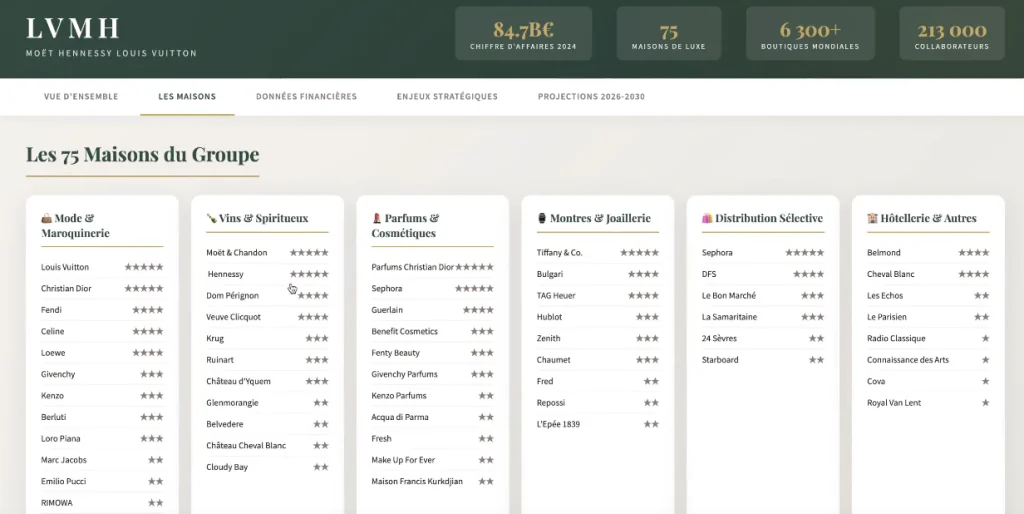This screenshot has height=514, width=1024.
Task: Select the Benefit Cosmetics row
Action: click(432, 331)
